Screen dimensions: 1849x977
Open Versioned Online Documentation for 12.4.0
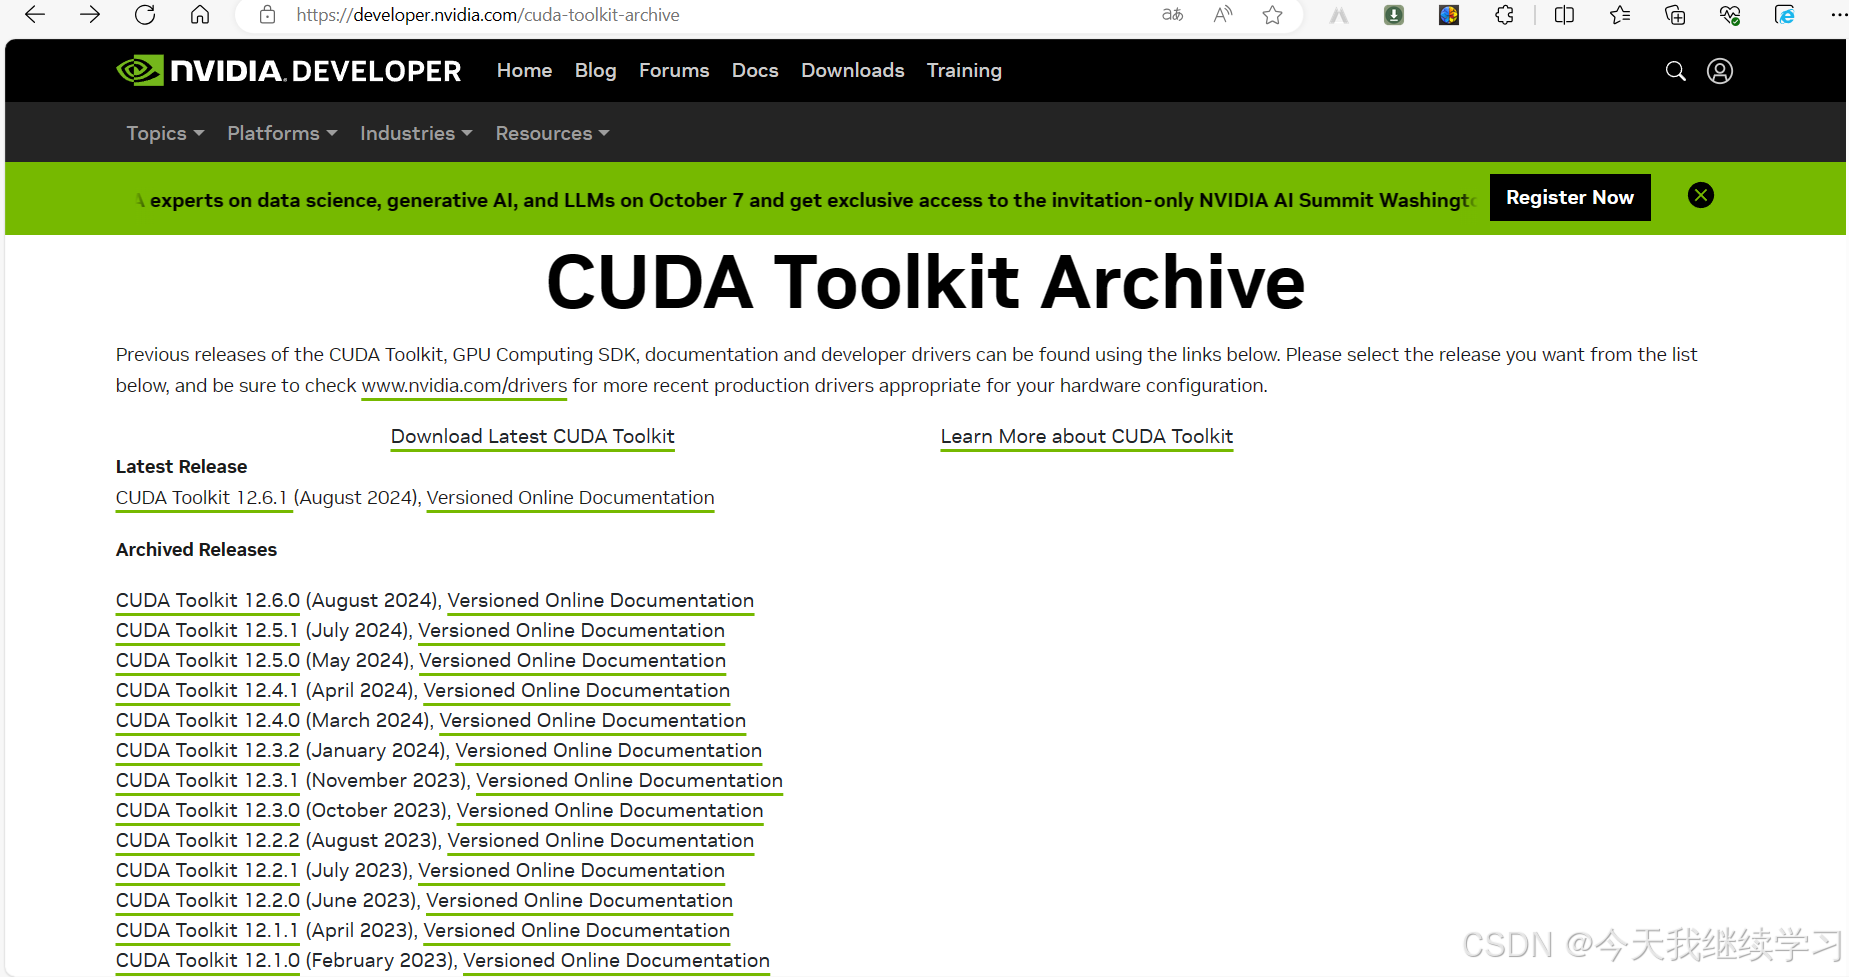pos(593,721)
